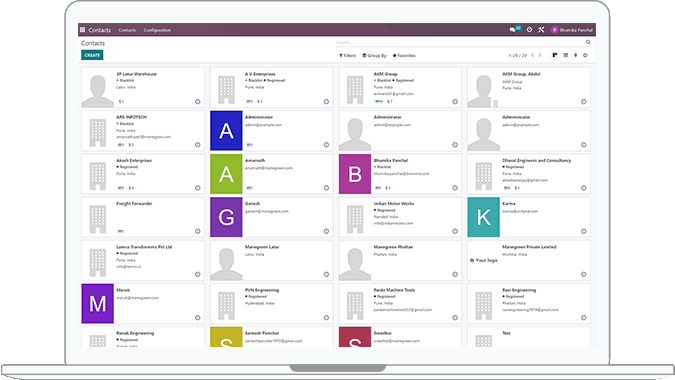
Task: Expand the Filters dropdown
Action: 347,56
